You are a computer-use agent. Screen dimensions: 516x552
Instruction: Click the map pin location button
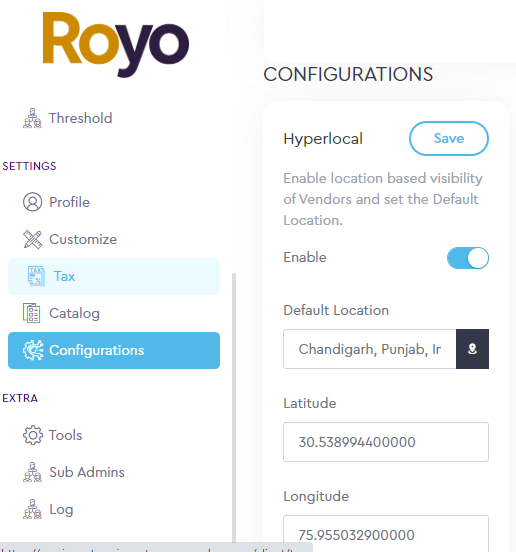(x=472, y=349)
